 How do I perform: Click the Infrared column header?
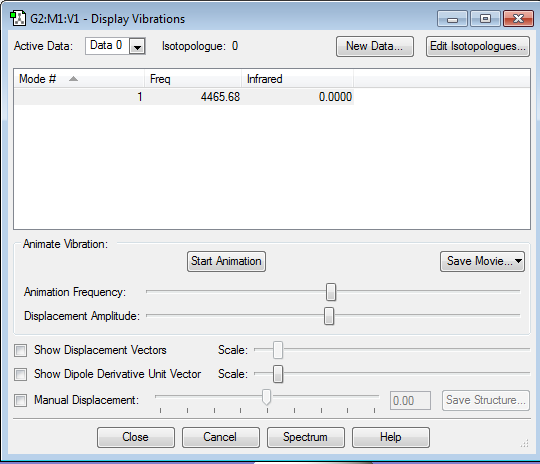(298, 79)
